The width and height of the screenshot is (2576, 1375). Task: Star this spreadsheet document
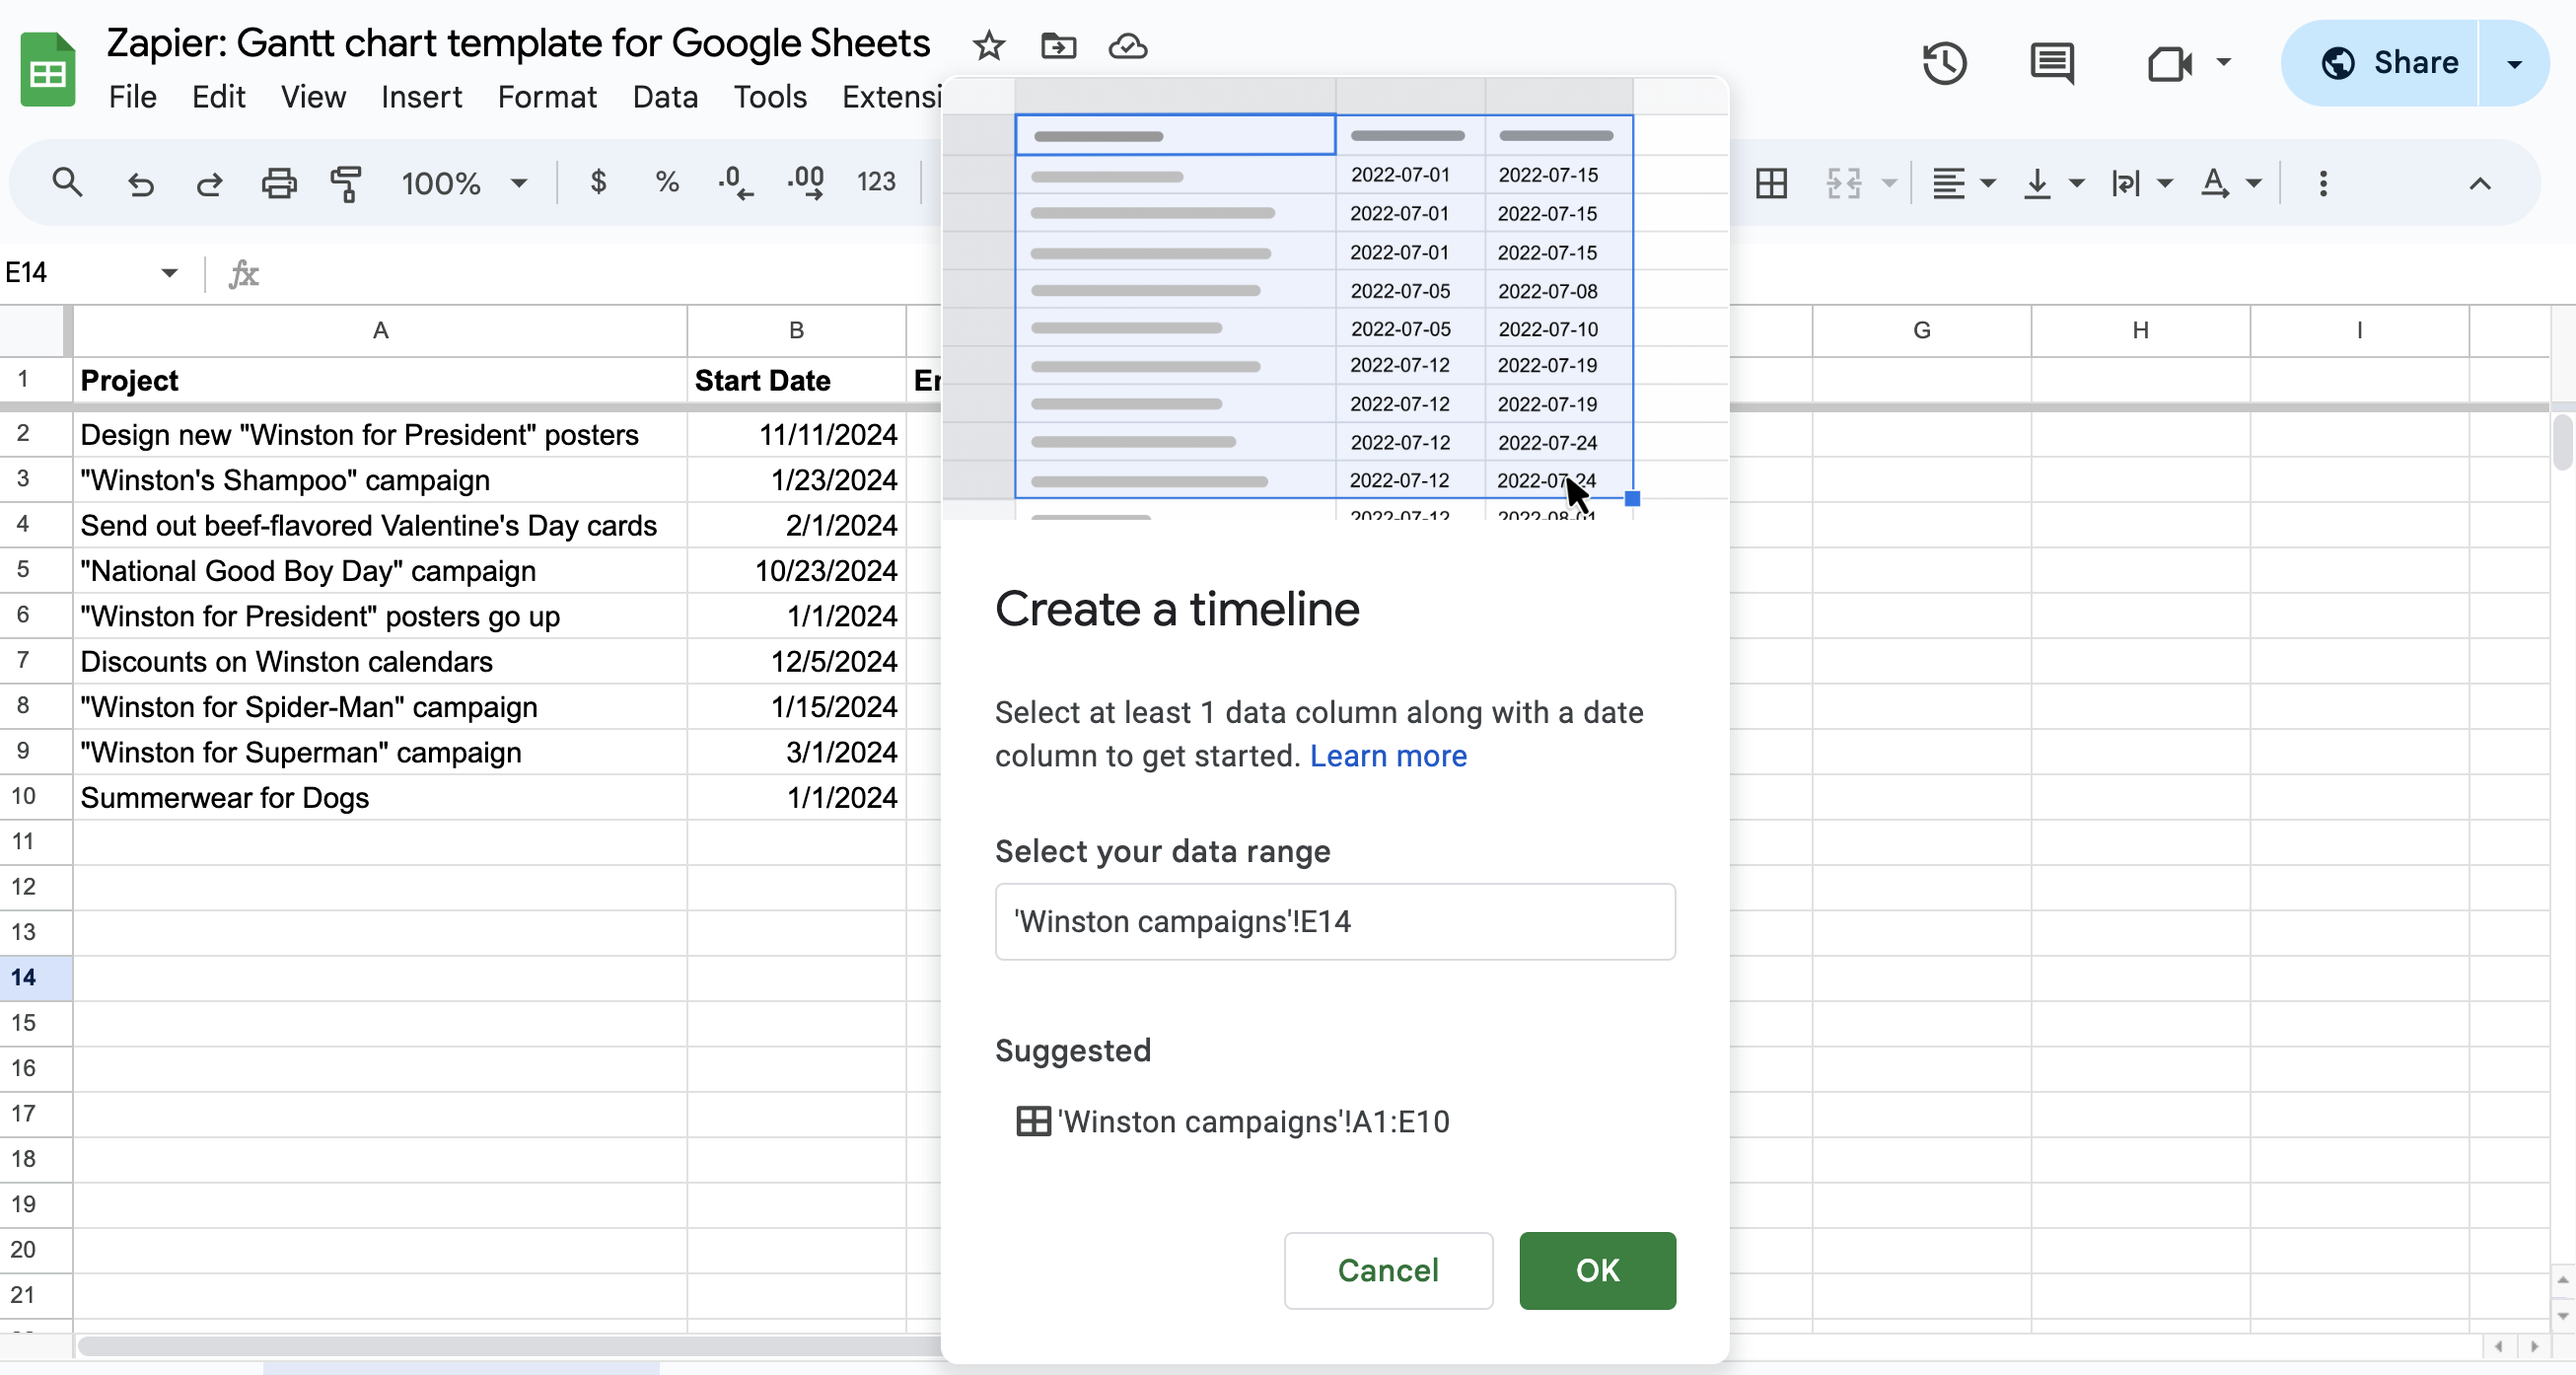coord(988,45)
